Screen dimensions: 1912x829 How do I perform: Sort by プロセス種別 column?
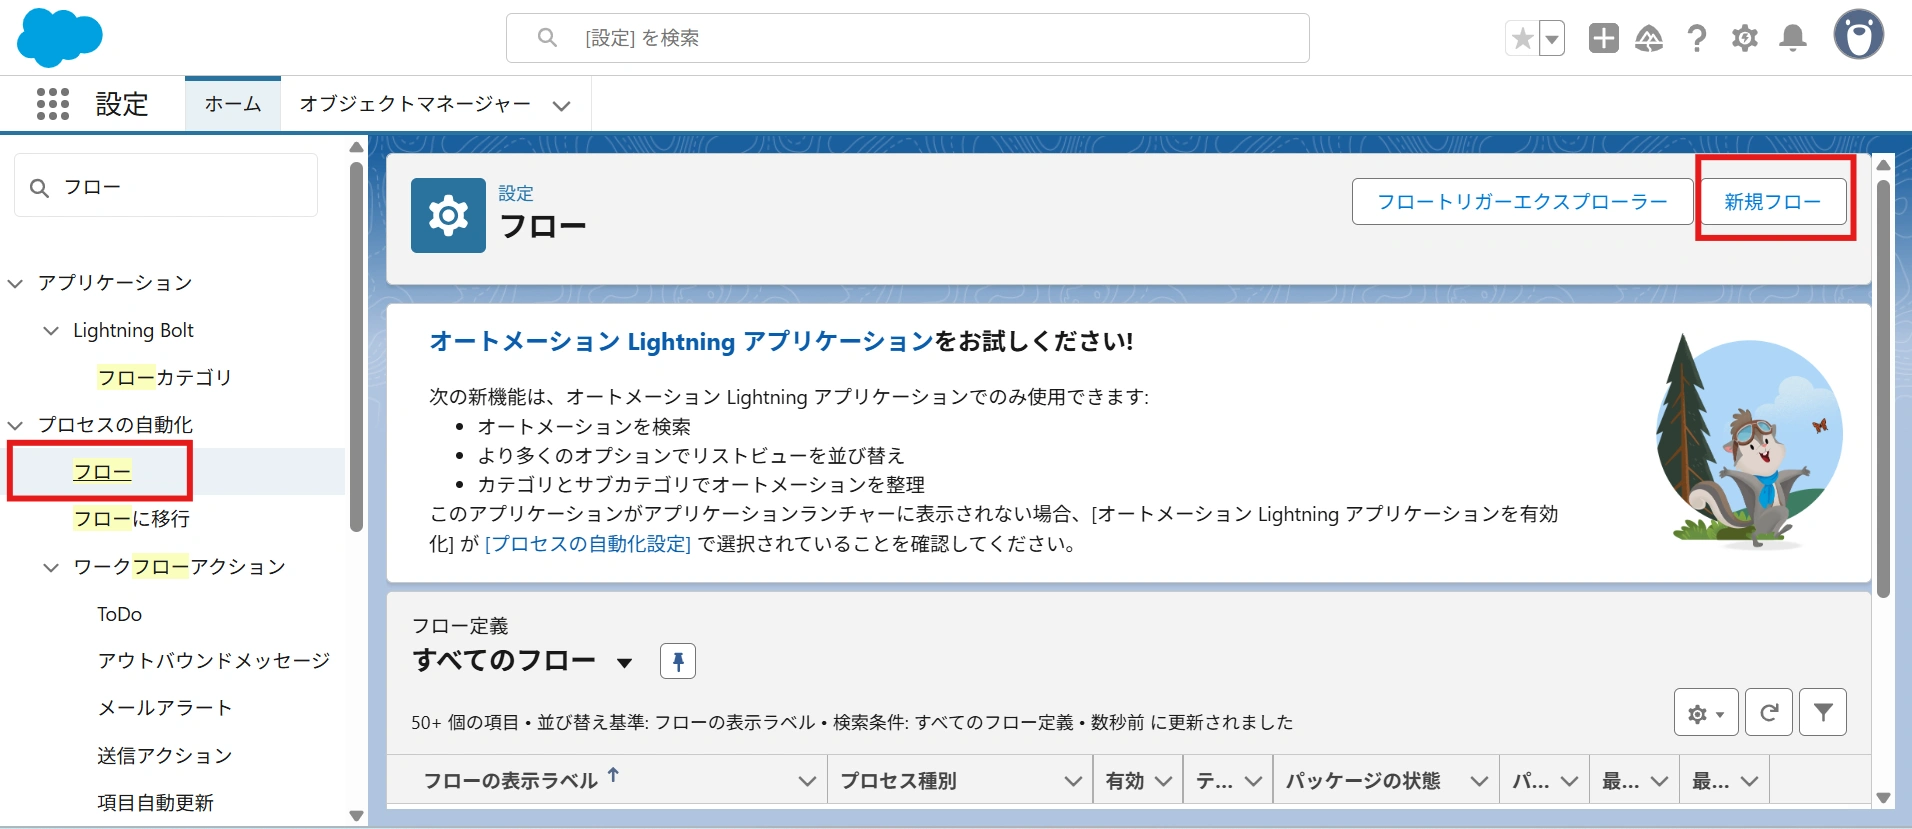[x=898, y=781]
